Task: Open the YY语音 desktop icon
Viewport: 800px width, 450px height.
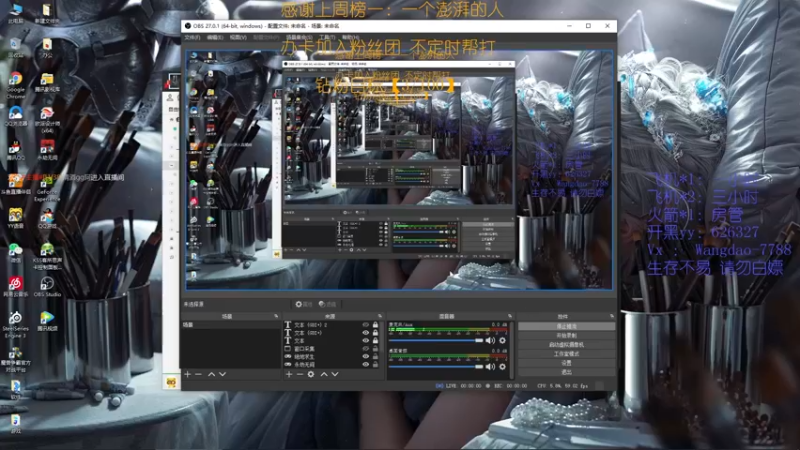Action: click(15, 218)
